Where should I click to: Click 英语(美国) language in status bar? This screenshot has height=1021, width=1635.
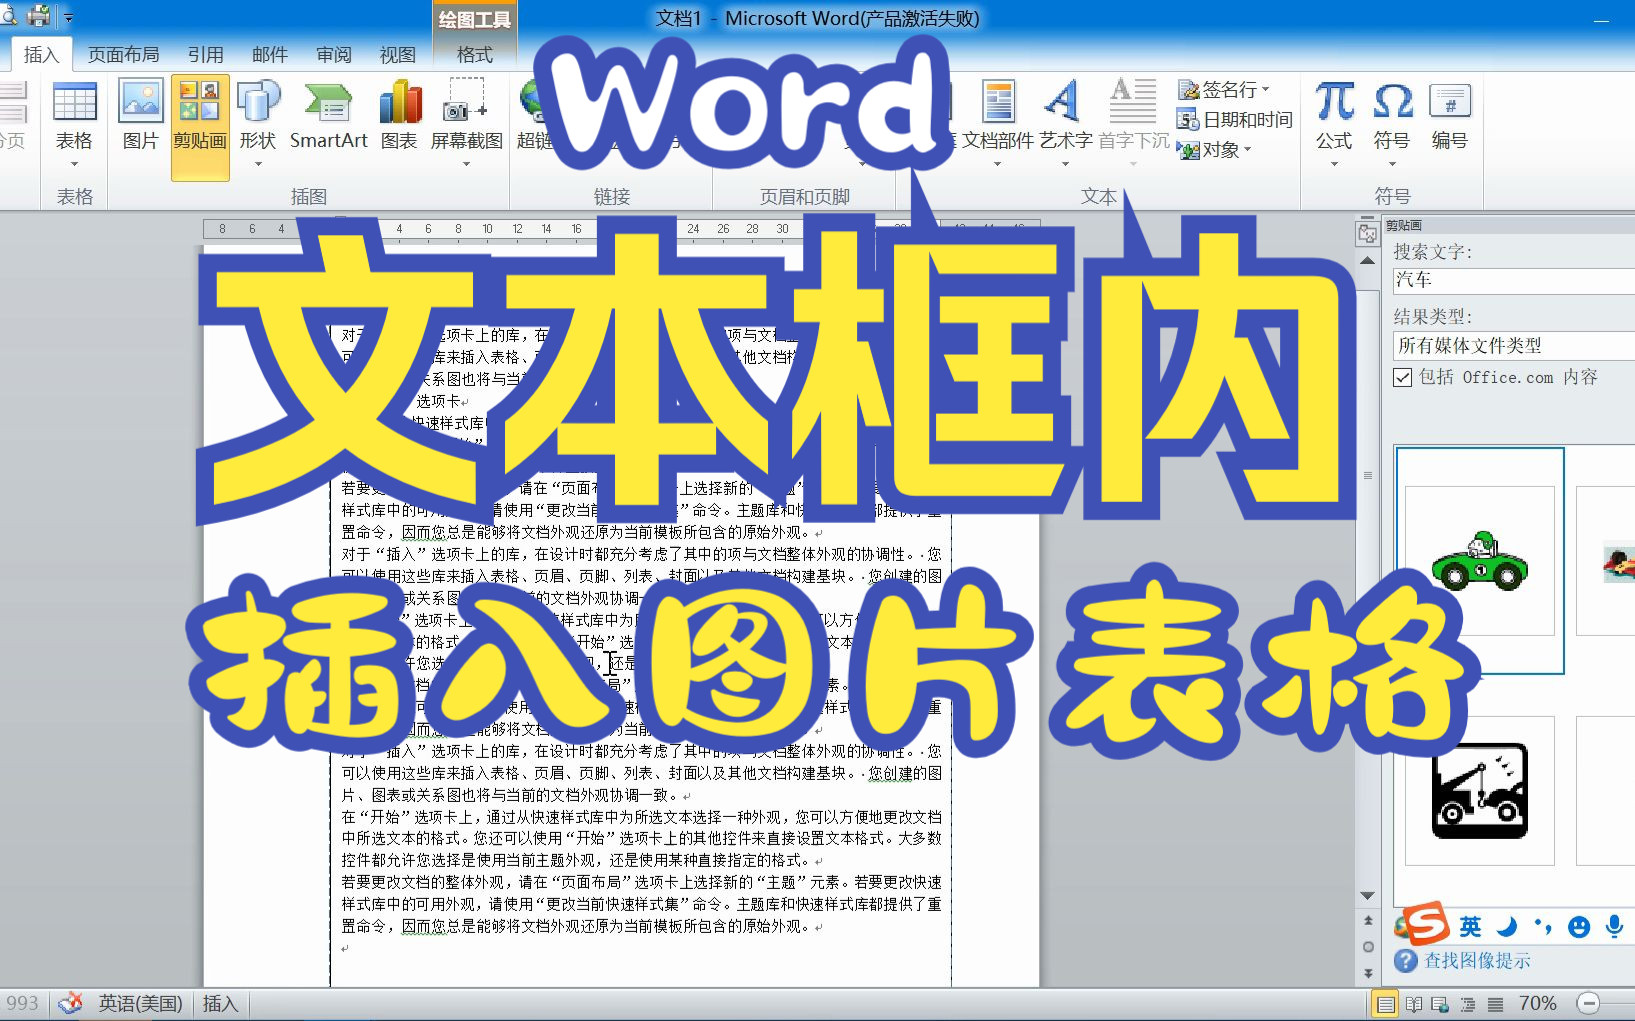pyautogui.click(x=140, y=1004)
